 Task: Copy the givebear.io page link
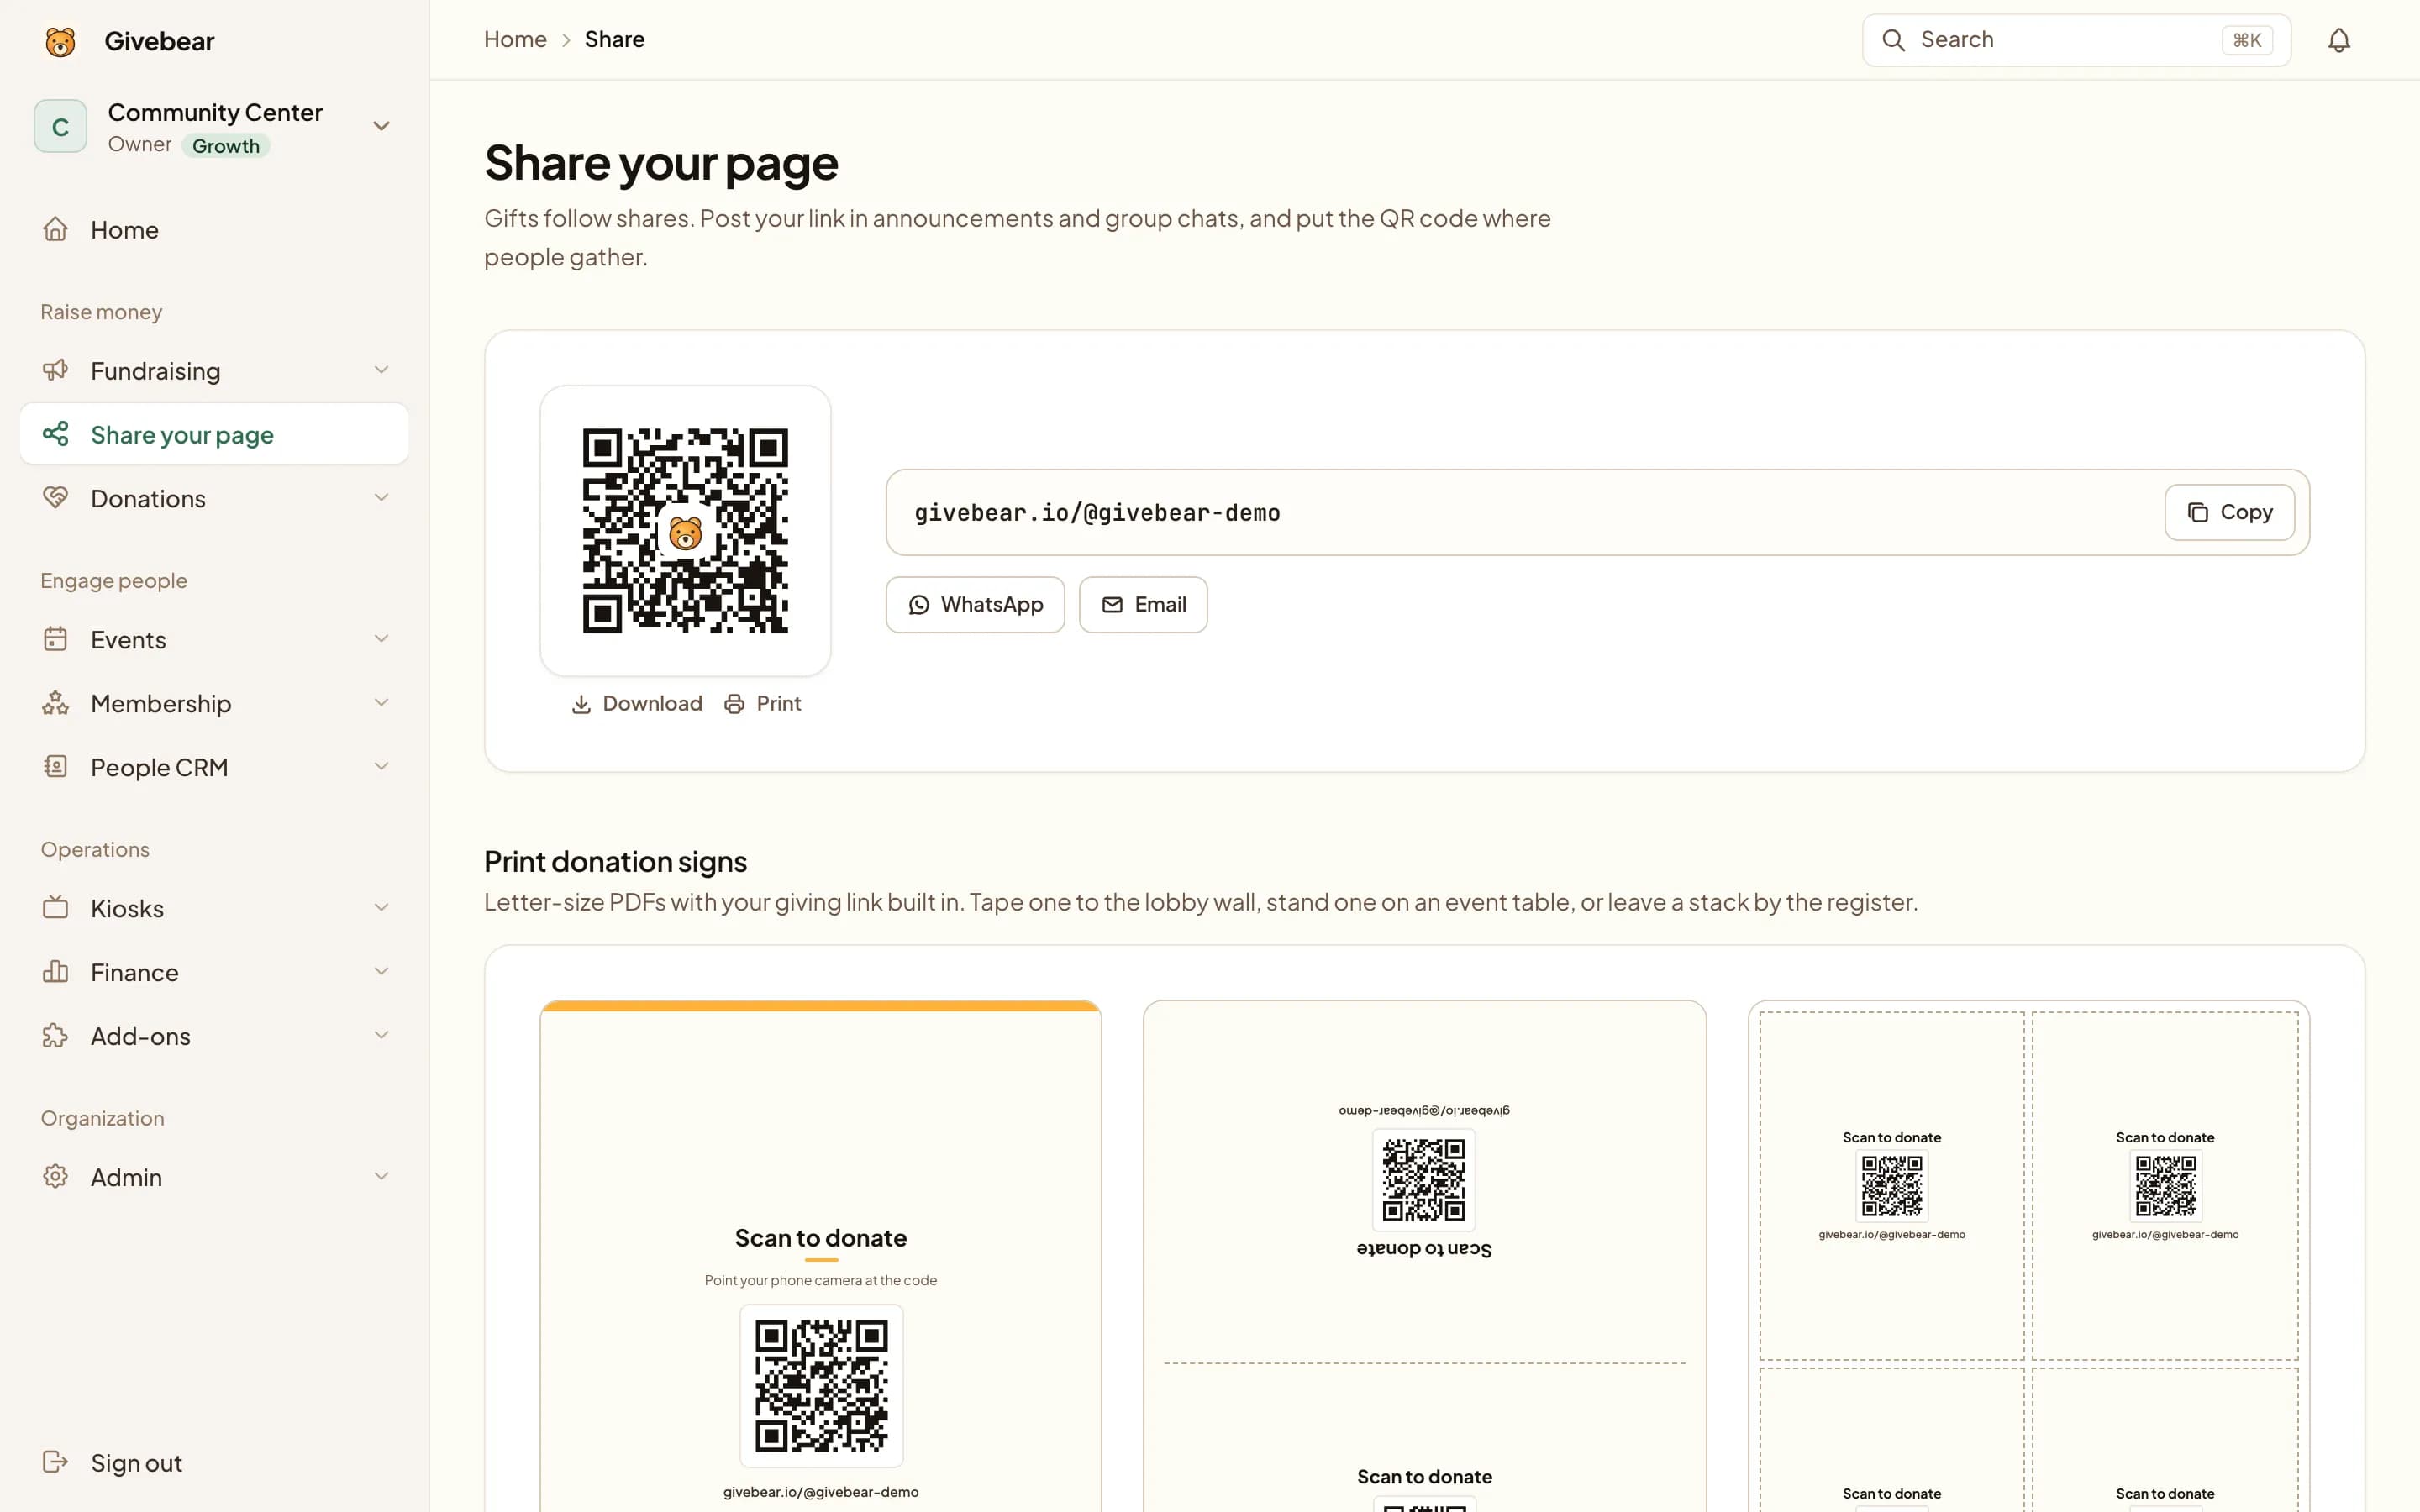[x=2229, y=512]
